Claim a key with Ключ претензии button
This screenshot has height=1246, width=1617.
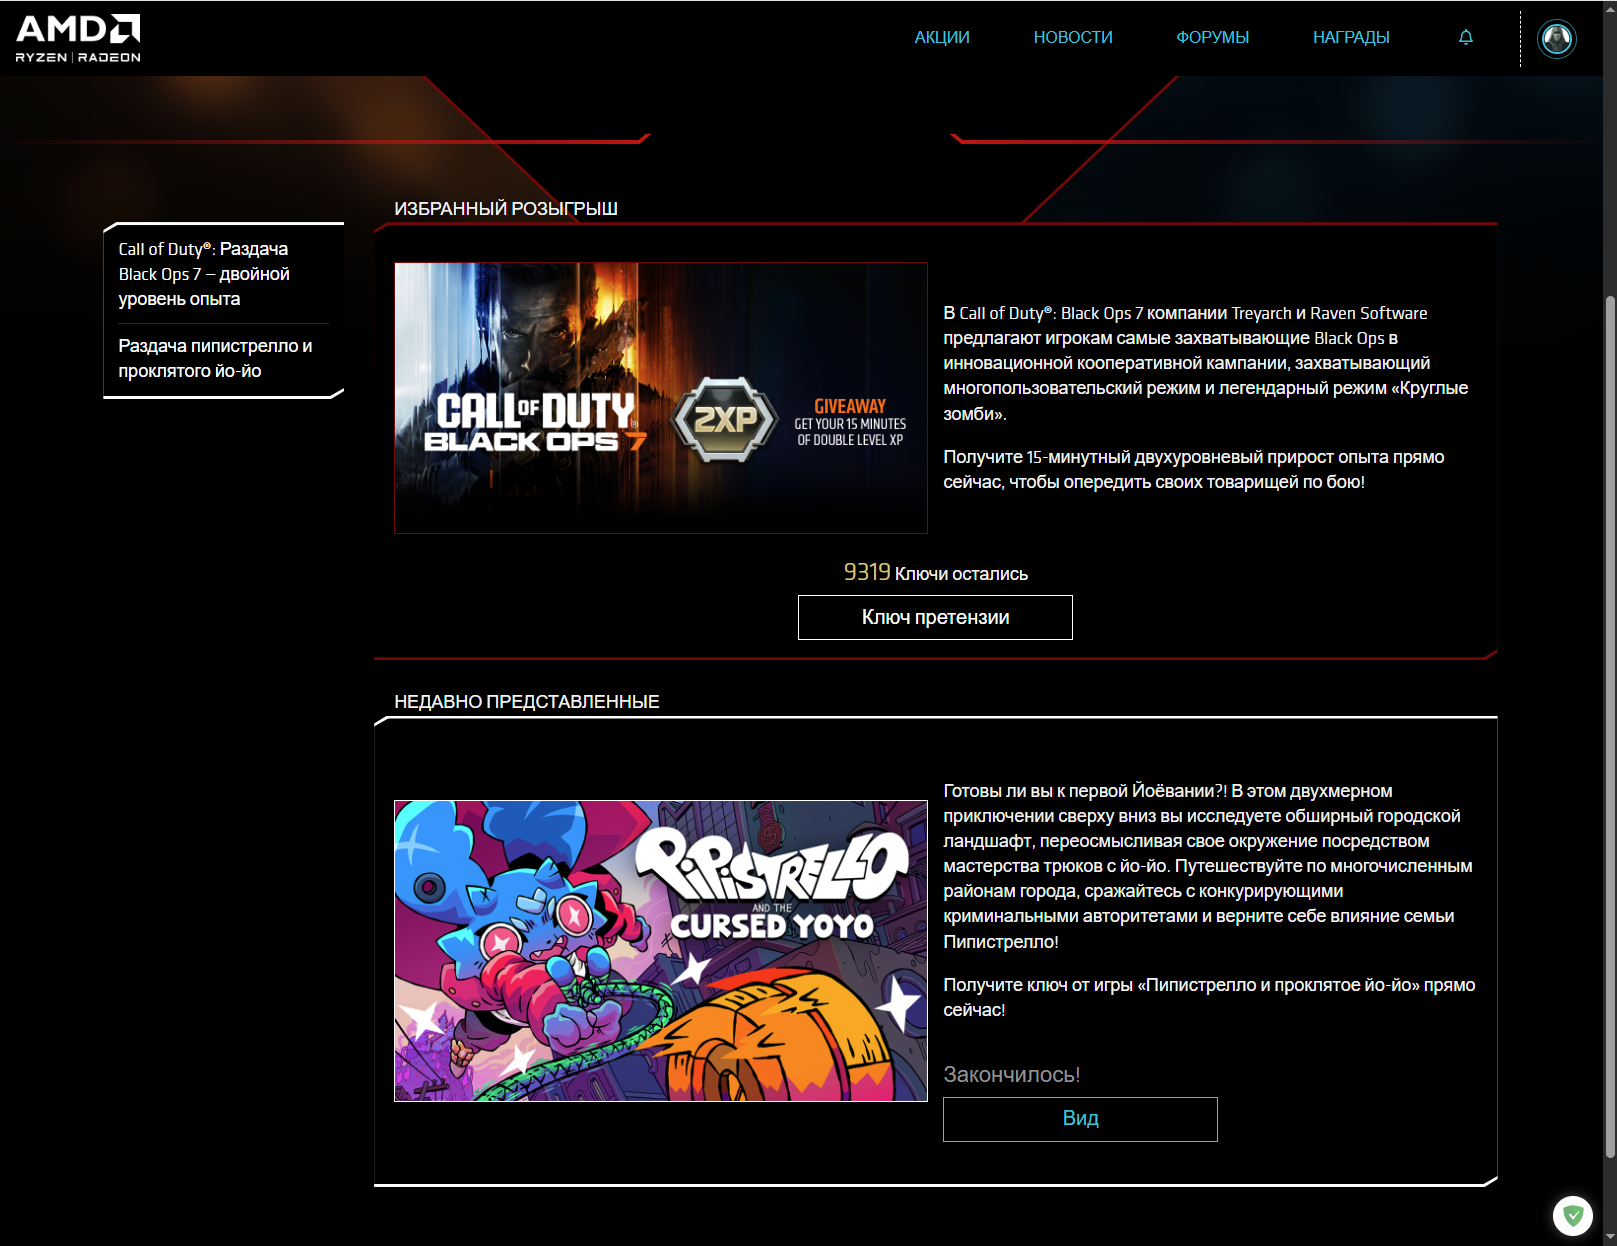pos(935,617)
